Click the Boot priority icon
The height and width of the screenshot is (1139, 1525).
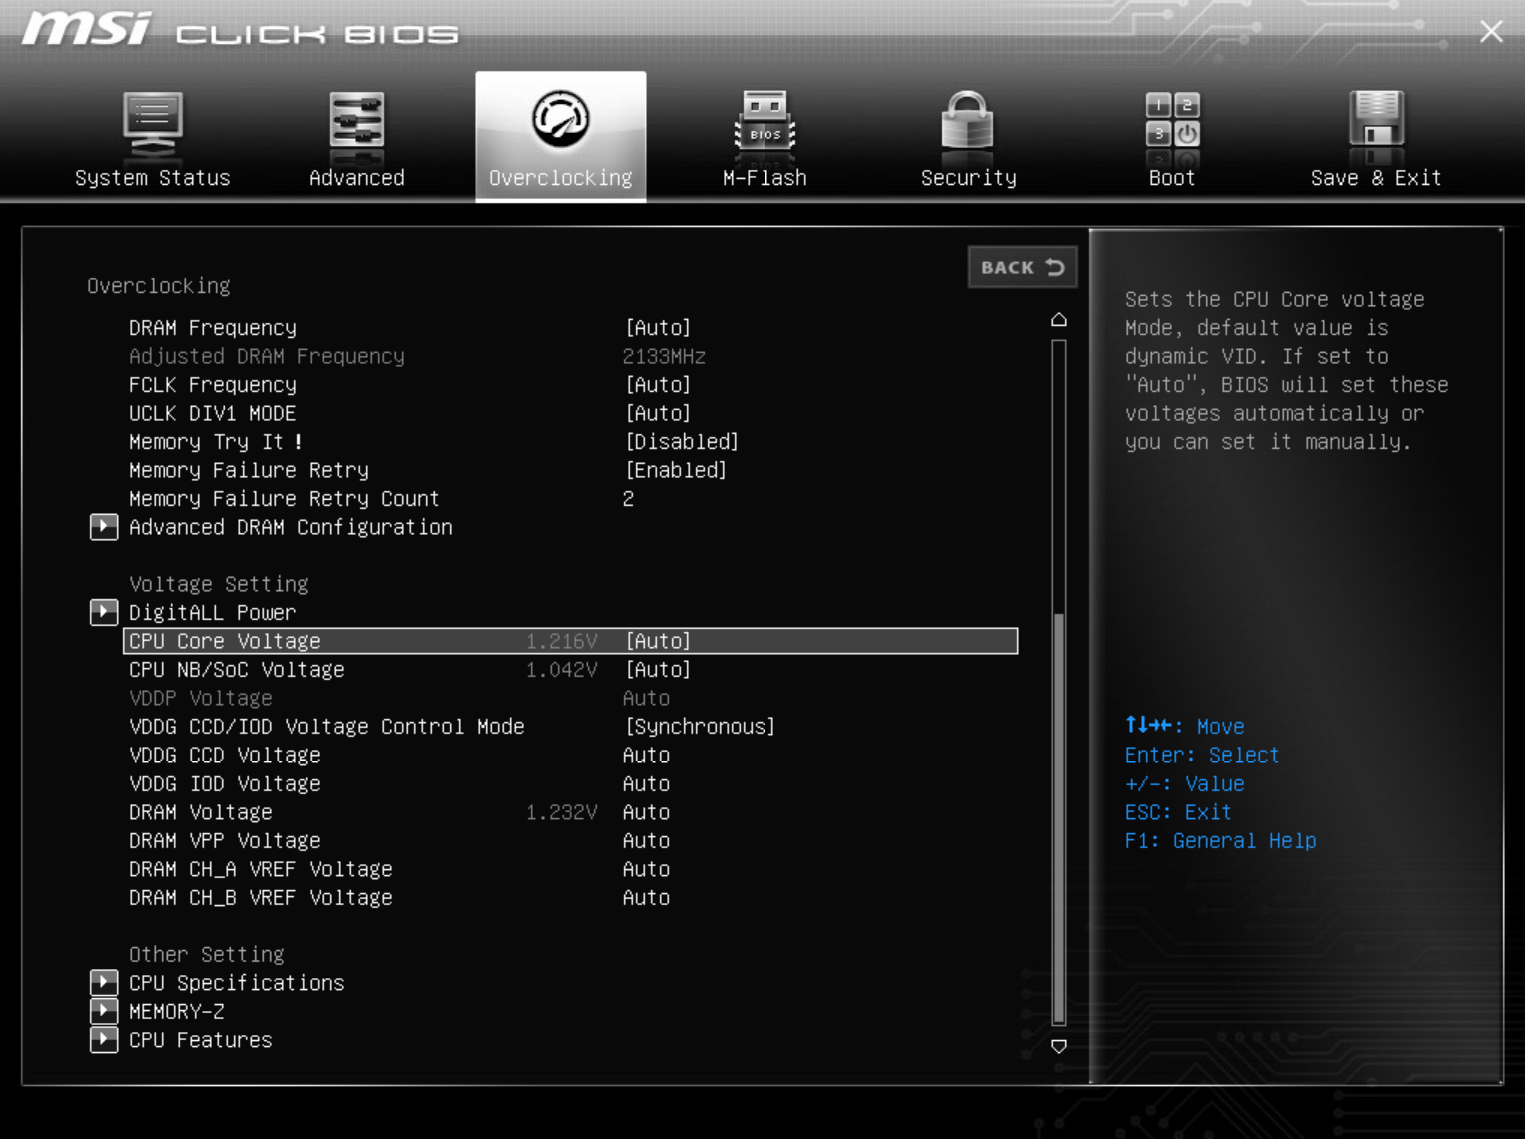pyautogui.click(x=1170, y=135)
